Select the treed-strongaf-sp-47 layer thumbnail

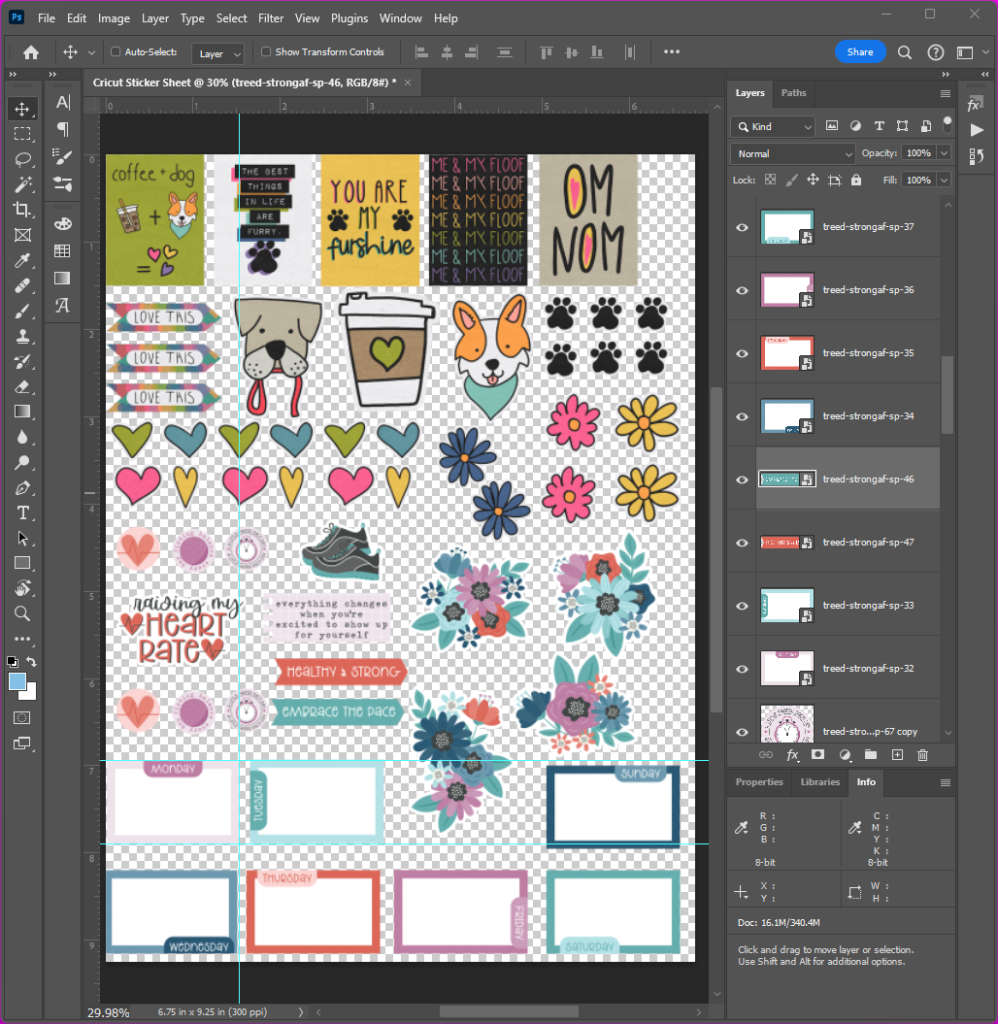787,542
